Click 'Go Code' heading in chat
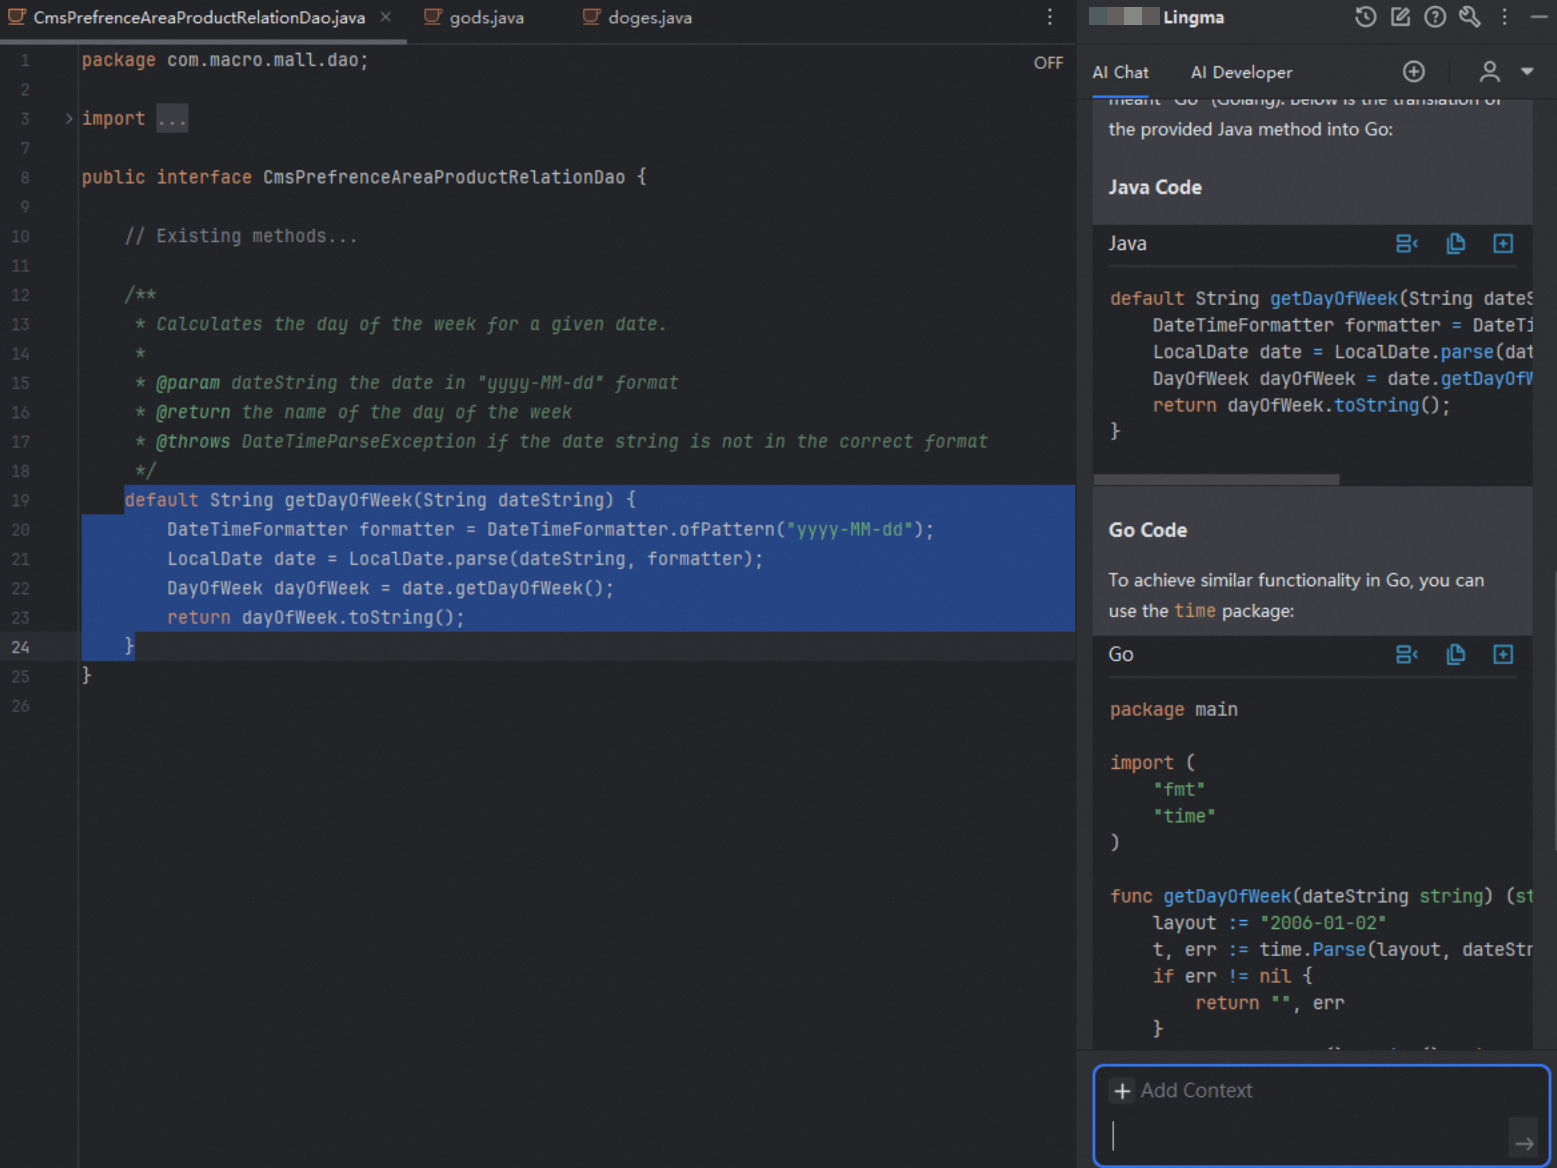Viewport: 1557px width, 1168px height. click(x=1148, y=530)
